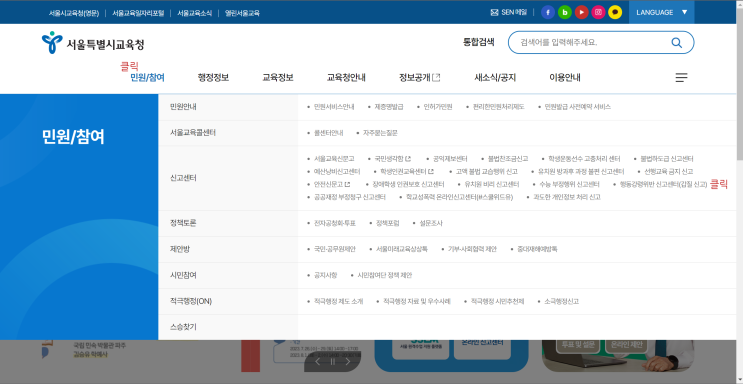
Task: Click the 공지사항 link under 시민참여
Action: click(325, 275)
